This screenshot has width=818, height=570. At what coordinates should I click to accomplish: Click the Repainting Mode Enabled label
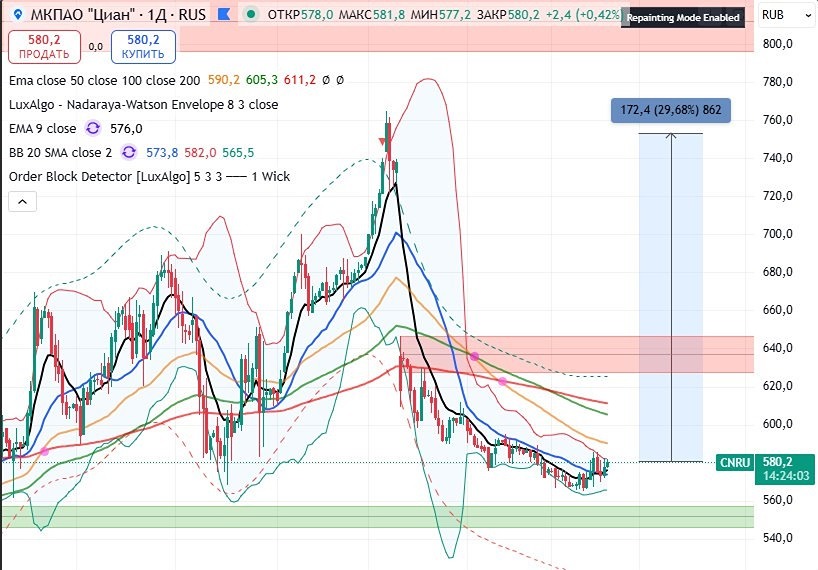click(682, 17)
